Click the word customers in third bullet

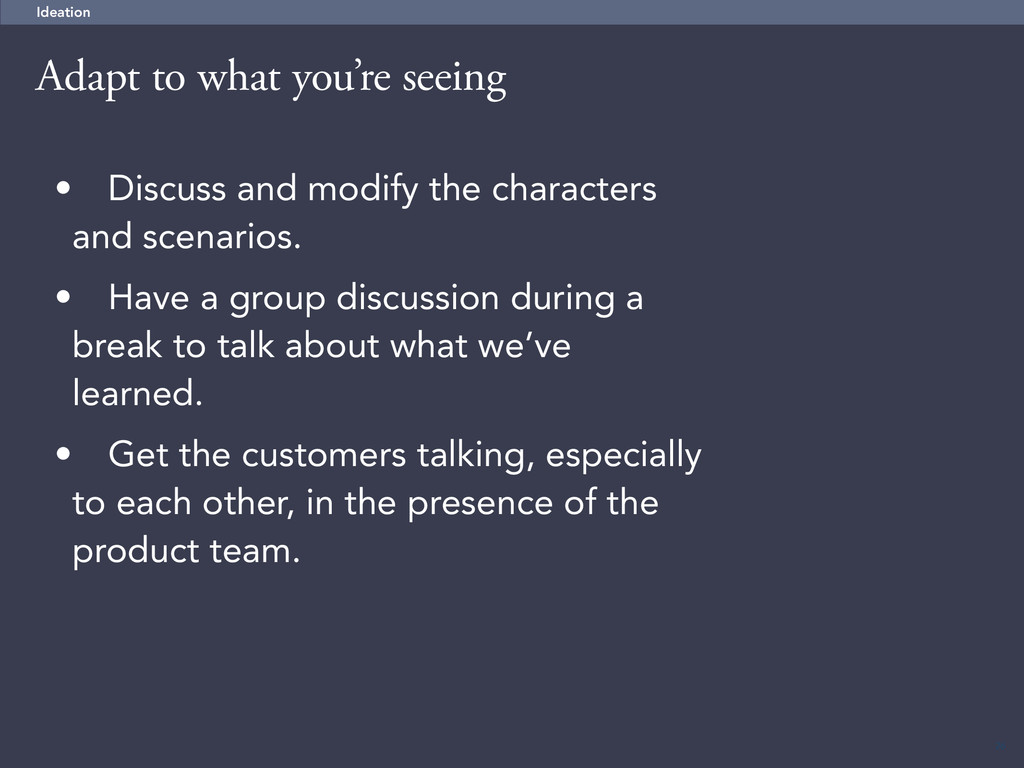[324, 455]
